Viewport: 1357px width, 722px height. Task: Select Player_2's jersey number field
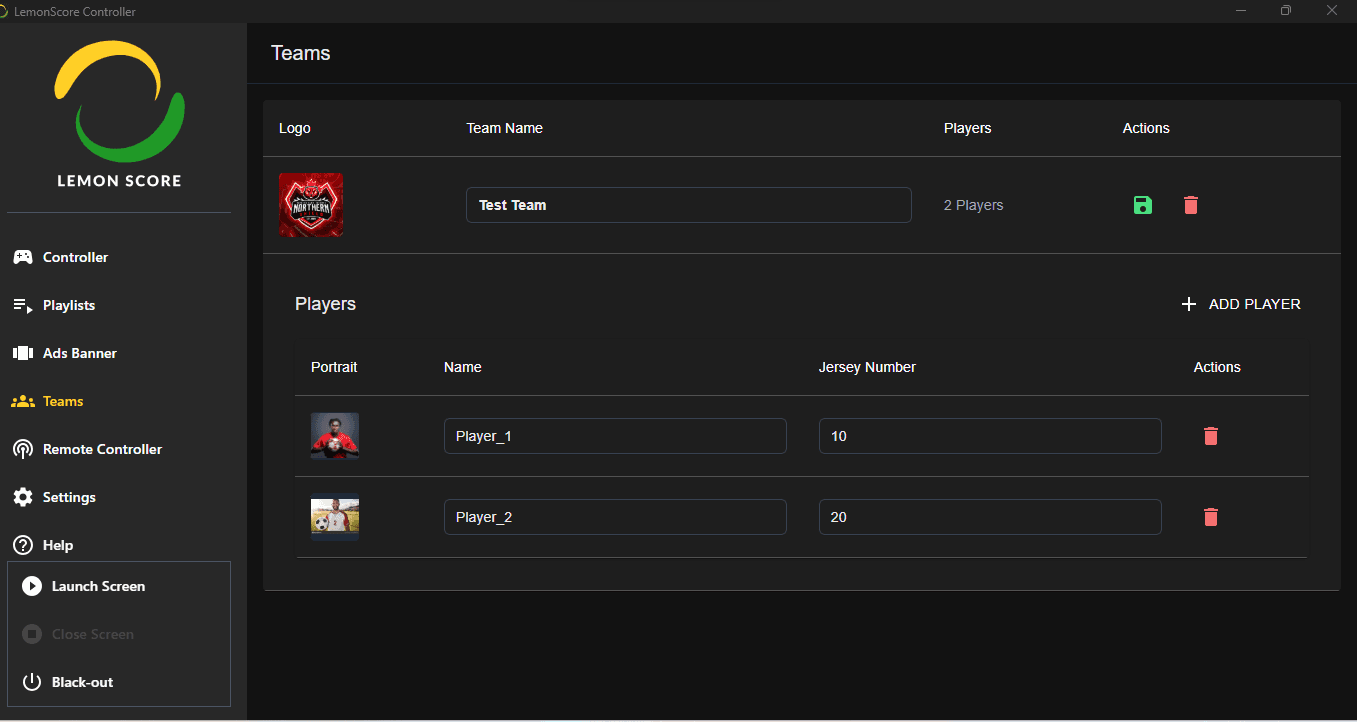989,517
